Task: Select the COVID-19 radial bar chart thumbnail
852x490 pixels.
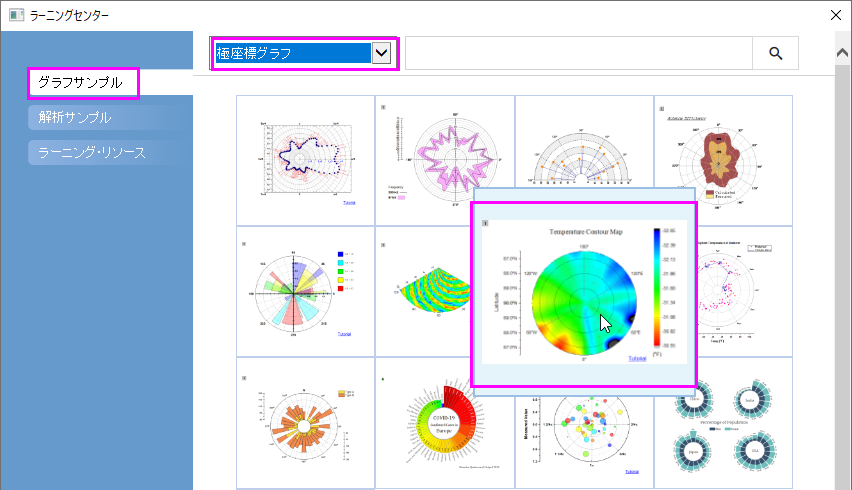Action: click(x=444, y=423)
